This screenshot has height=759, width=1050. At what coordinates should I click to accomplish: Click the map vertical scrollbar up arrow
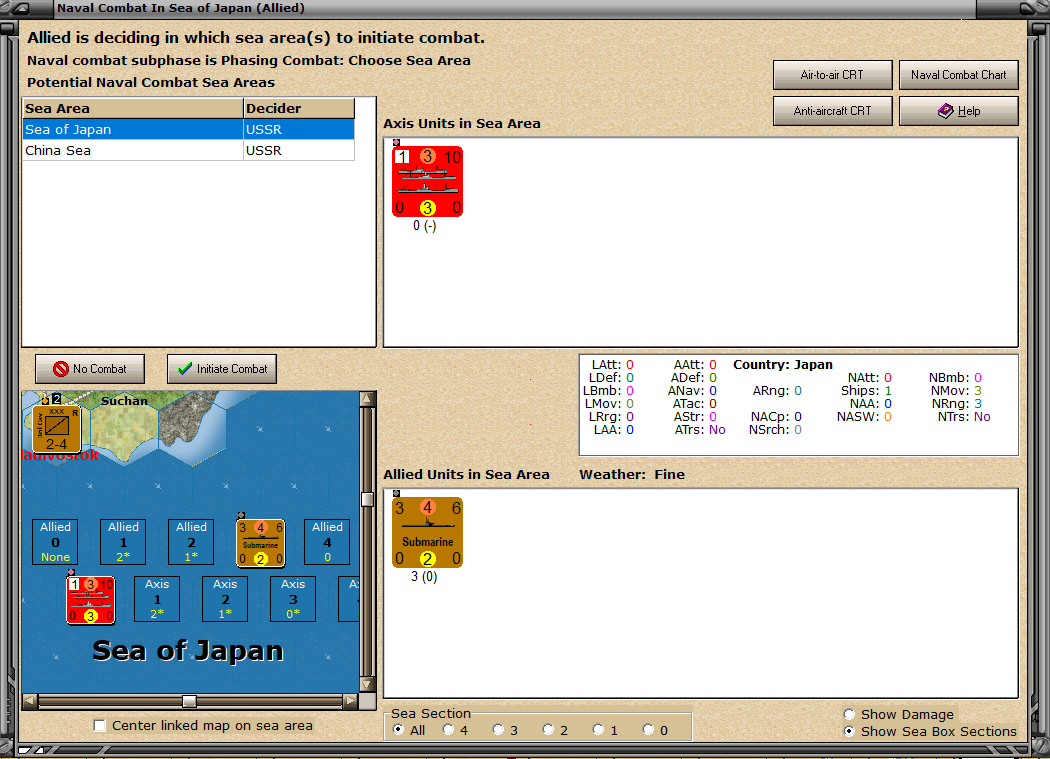(x=367, y=400)
